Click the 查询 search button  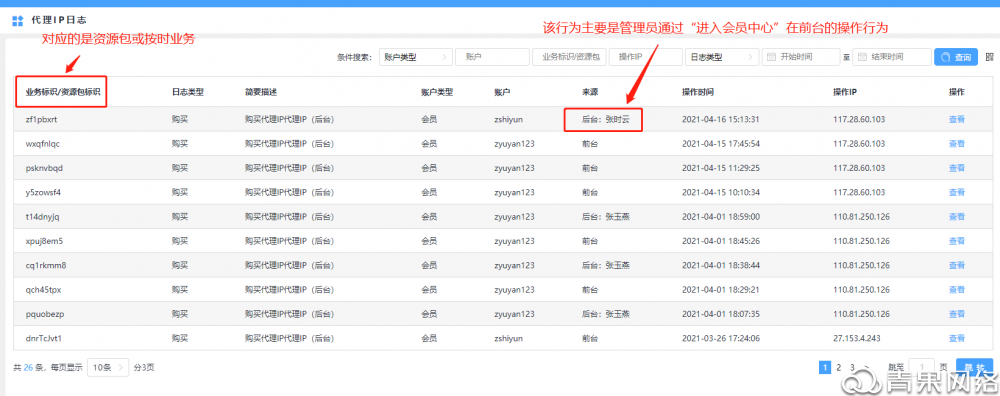click(956, 57)
